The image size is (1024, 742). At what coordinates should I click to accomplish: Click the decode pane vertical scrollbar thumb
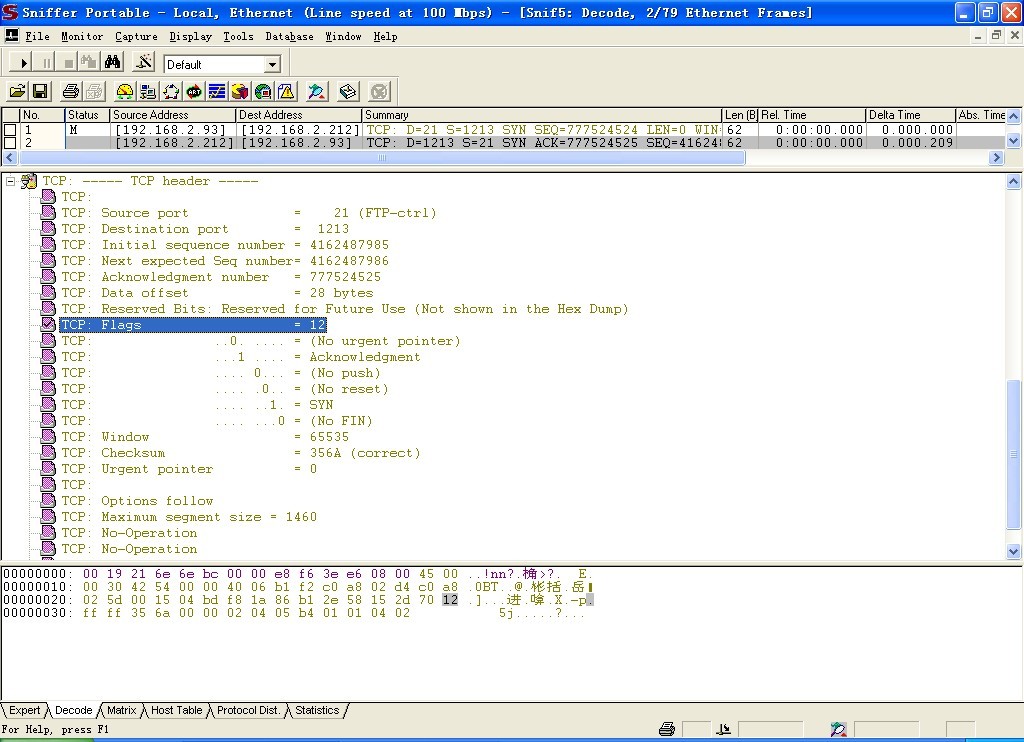tap(1014, 454)
